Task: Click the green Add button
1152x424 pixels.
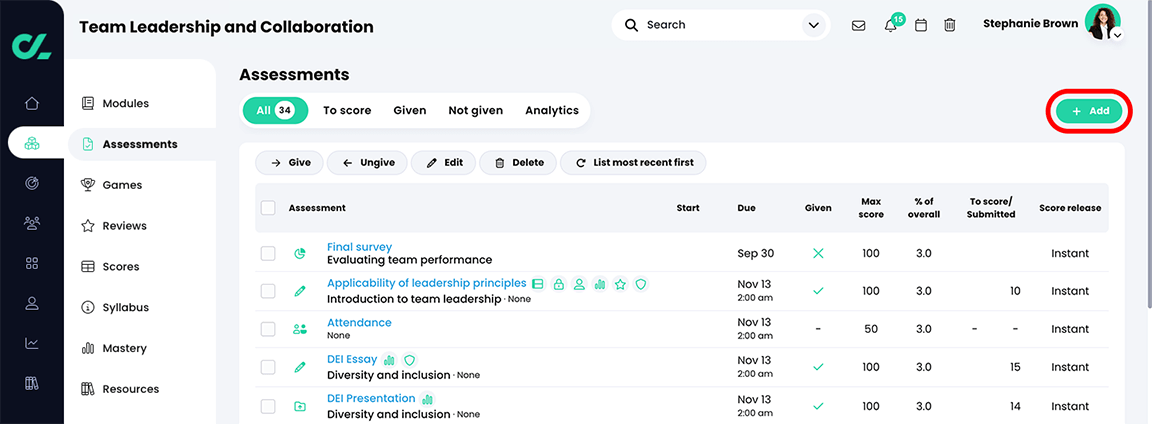Action: click(1089, 111)
